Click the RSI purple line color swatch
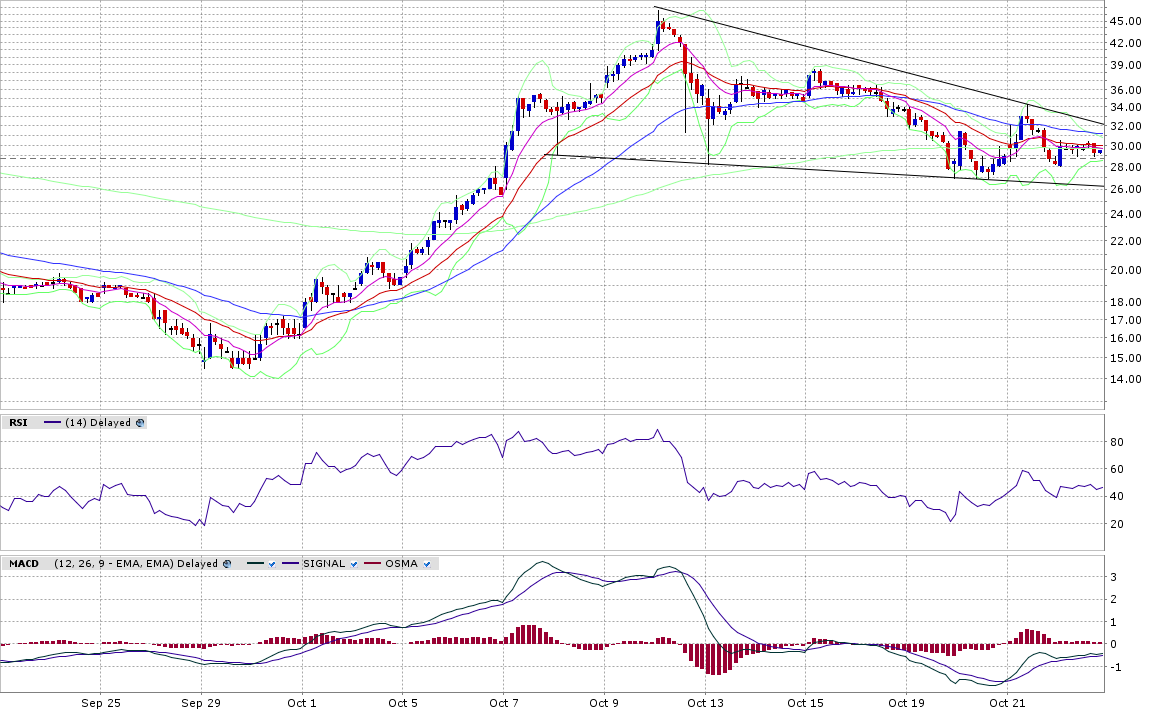Screen dimensions: 1150x717 click(x=52, y=423)
